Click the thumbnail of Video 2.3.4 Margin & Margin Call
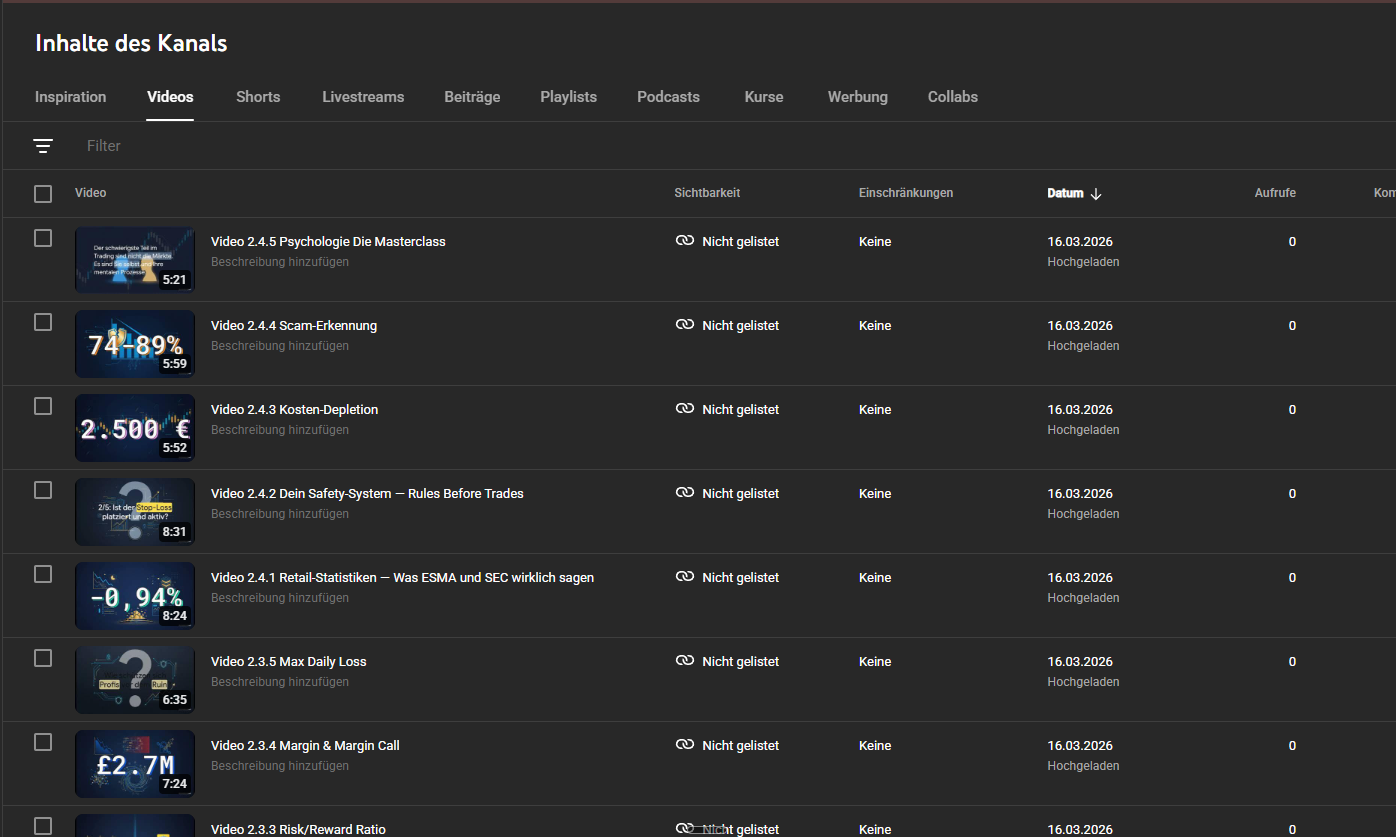This screenshot has height=837, width=1396. coord(134,763)
